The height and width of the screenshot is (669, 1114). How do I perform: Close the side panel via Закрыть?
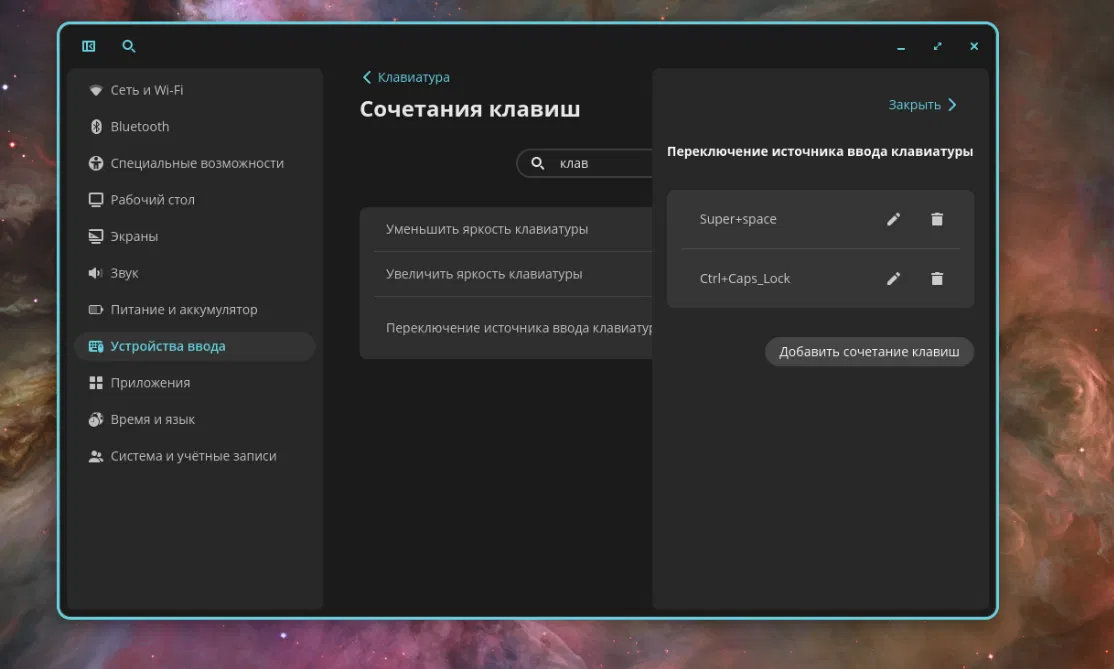(922, 105)
